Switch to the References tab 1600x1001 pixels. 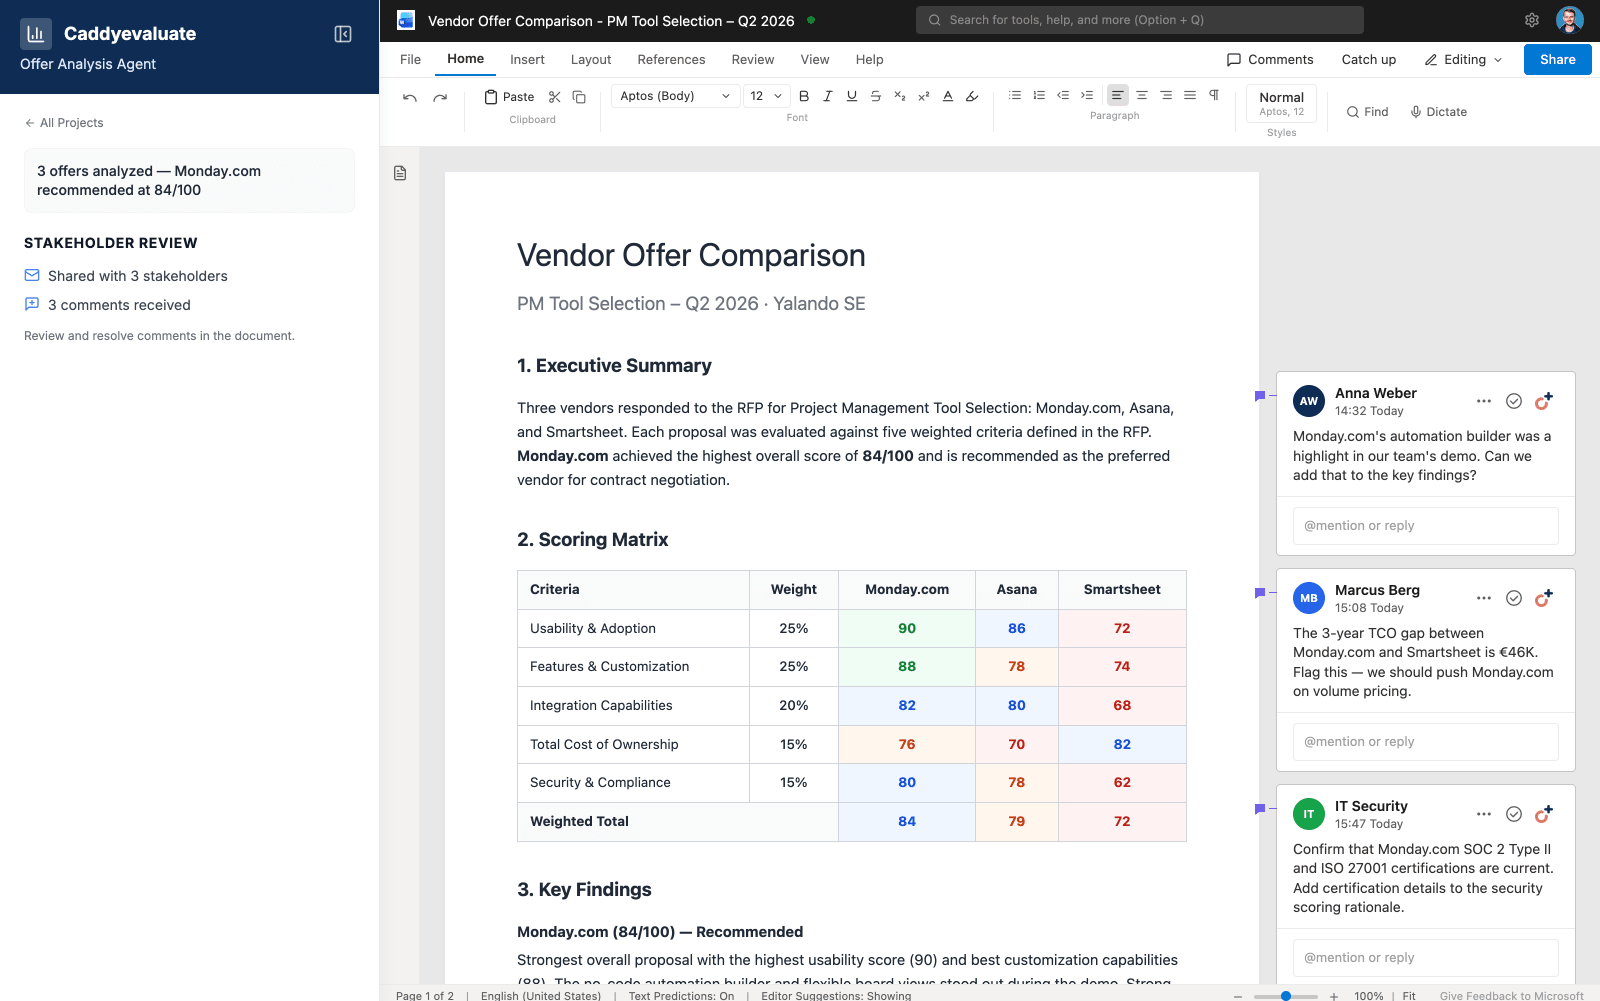click(x=671, y=60)
